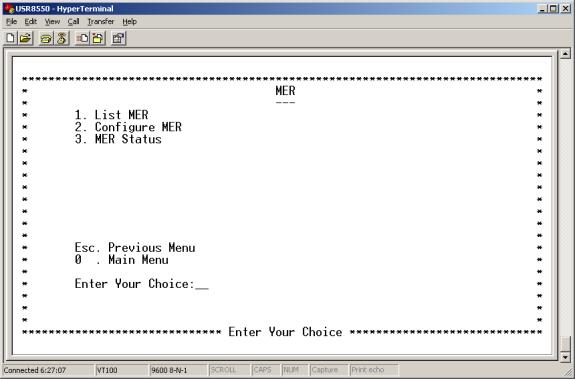The image size is (575, 379).
Task: Open the Call menu
Action: (73, 22)
